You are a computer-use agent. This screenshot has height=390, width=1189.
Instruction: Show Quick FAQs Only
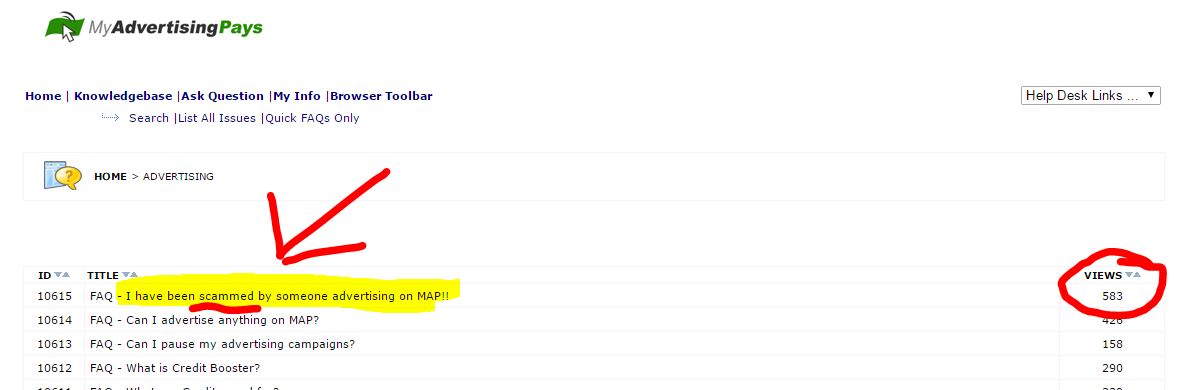coord(312,118)
